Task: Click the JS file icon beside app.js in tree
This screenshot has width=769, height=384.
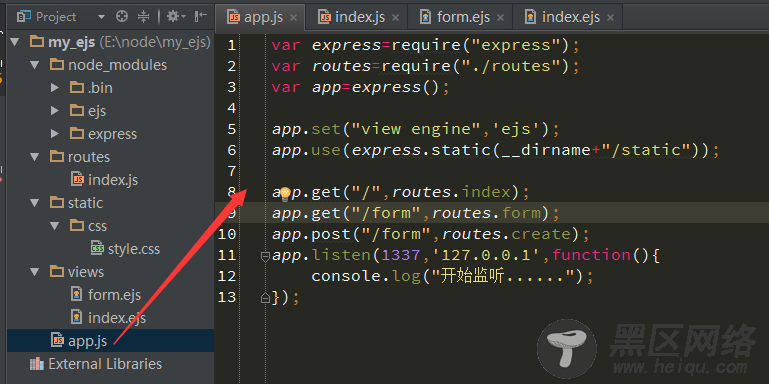Action: pyautogui.click(x=57, y=340)
